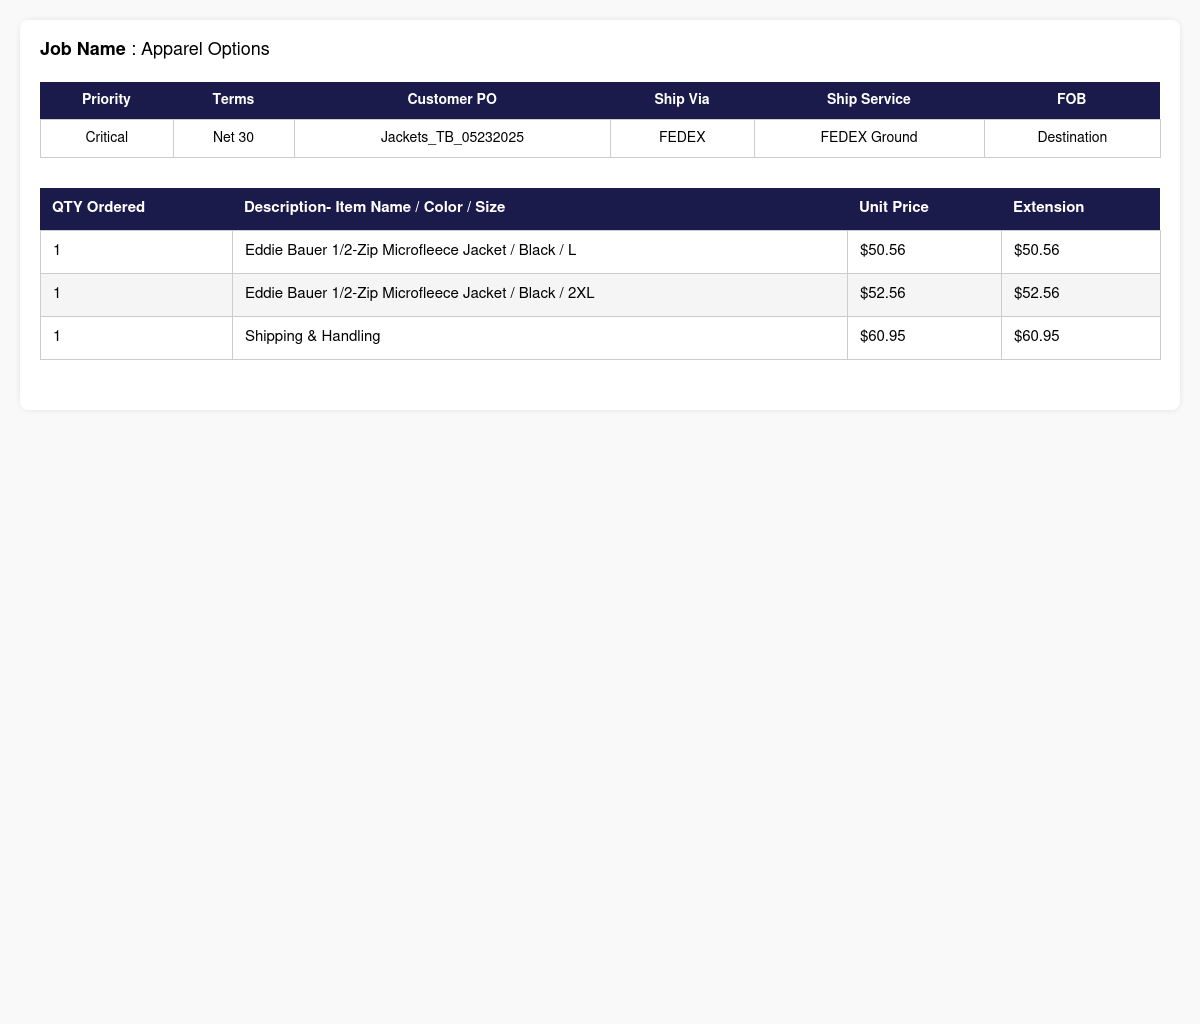Image resolution: width=1200 pixels, height=1024 pixels.
Task: Select the Destination FOB cell
Action: point(1072,138)
